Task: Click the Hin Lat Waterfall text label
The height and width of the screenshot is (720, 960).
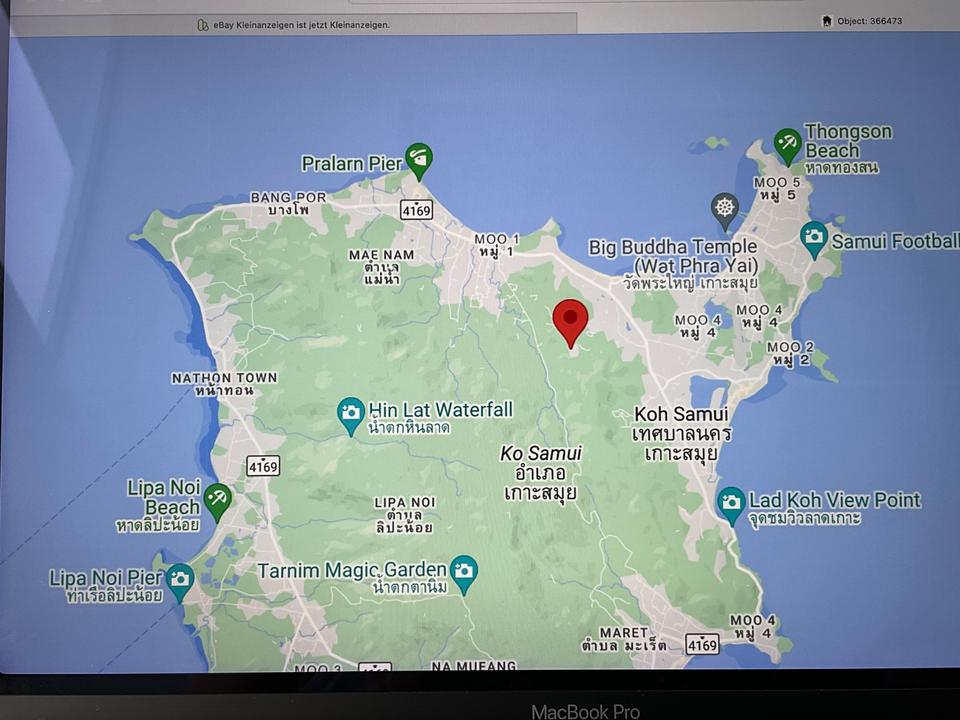Action: pos(440,409)
